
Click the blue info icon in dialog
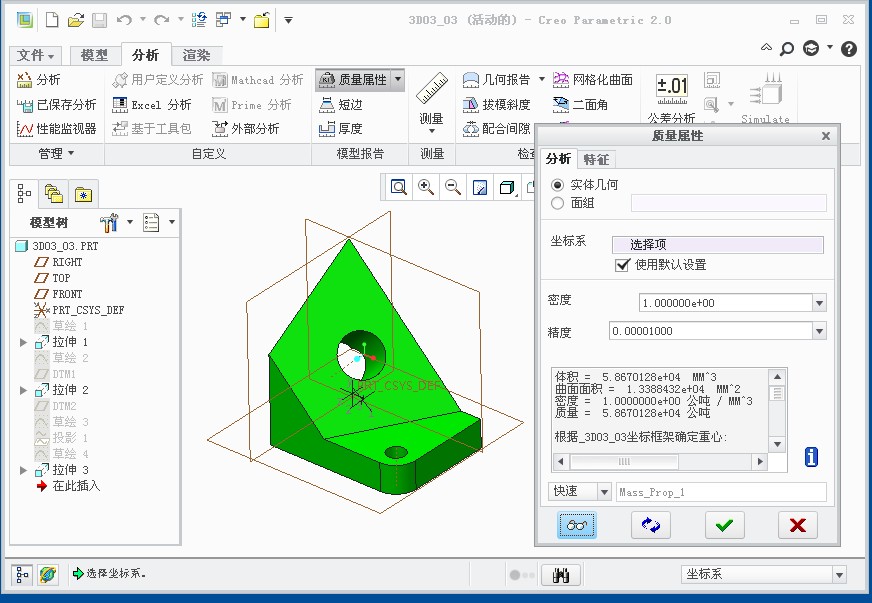point(811,457)
